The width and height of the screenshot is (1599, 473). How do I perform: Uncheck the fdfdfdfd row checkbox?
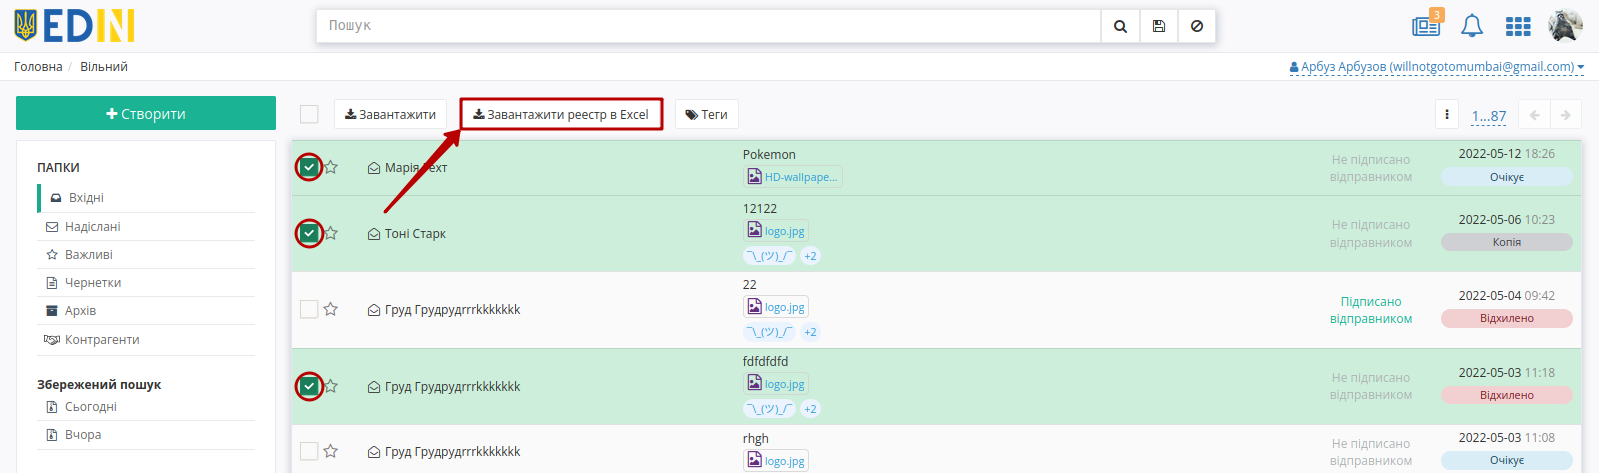(x=309, y=386)
